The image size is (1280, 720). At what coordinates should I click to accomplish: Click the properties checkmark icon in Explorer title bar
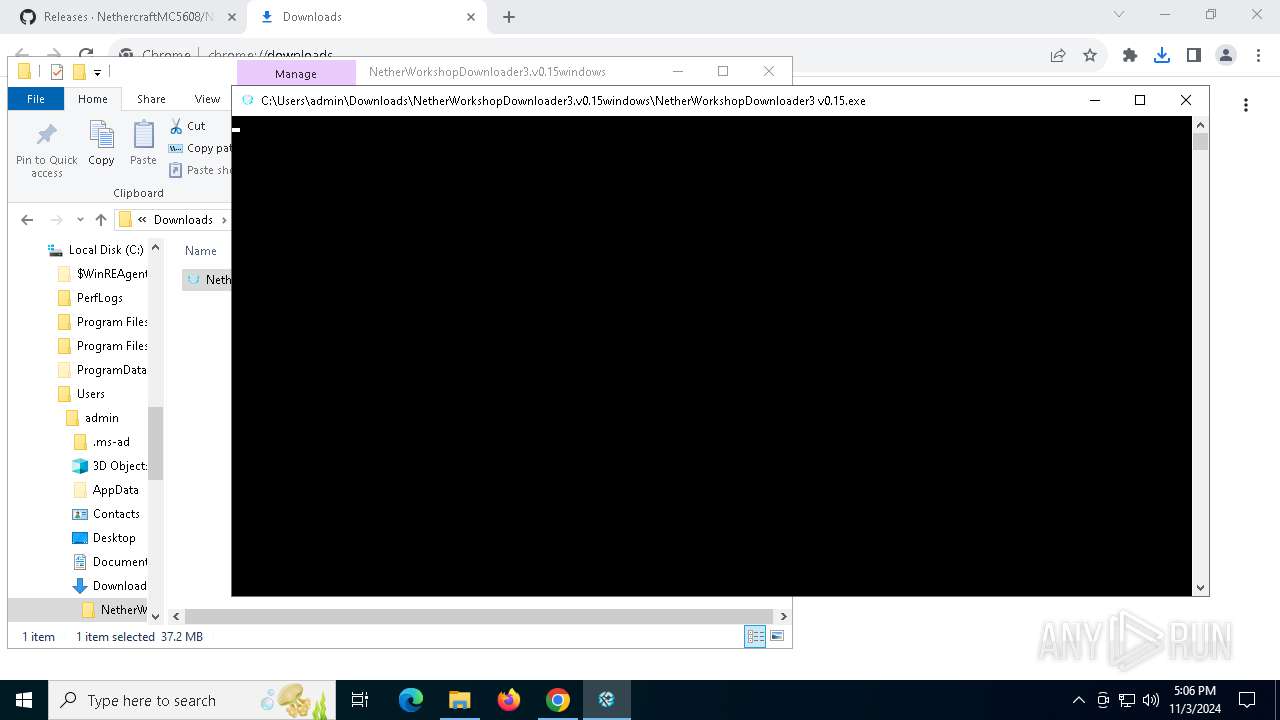click(56, 72)
